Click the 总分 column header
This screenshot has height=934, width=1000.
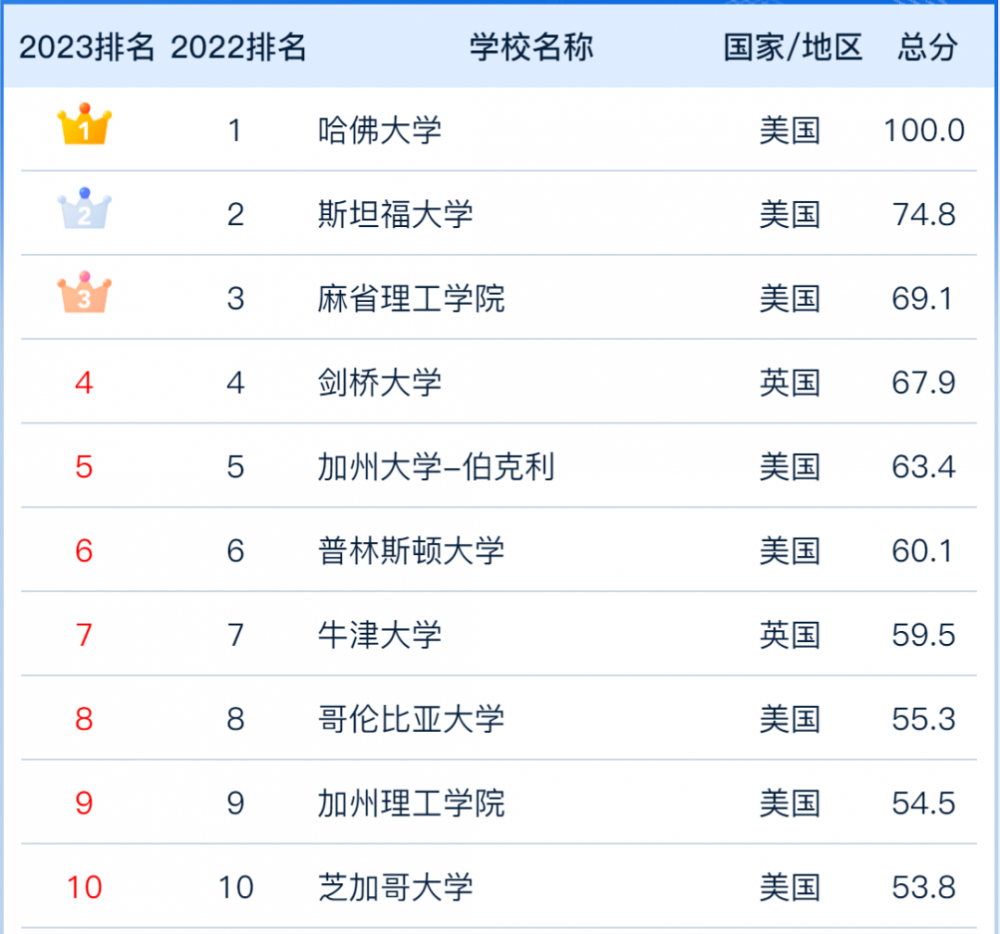pyautogui.click(x=927, y=47)
